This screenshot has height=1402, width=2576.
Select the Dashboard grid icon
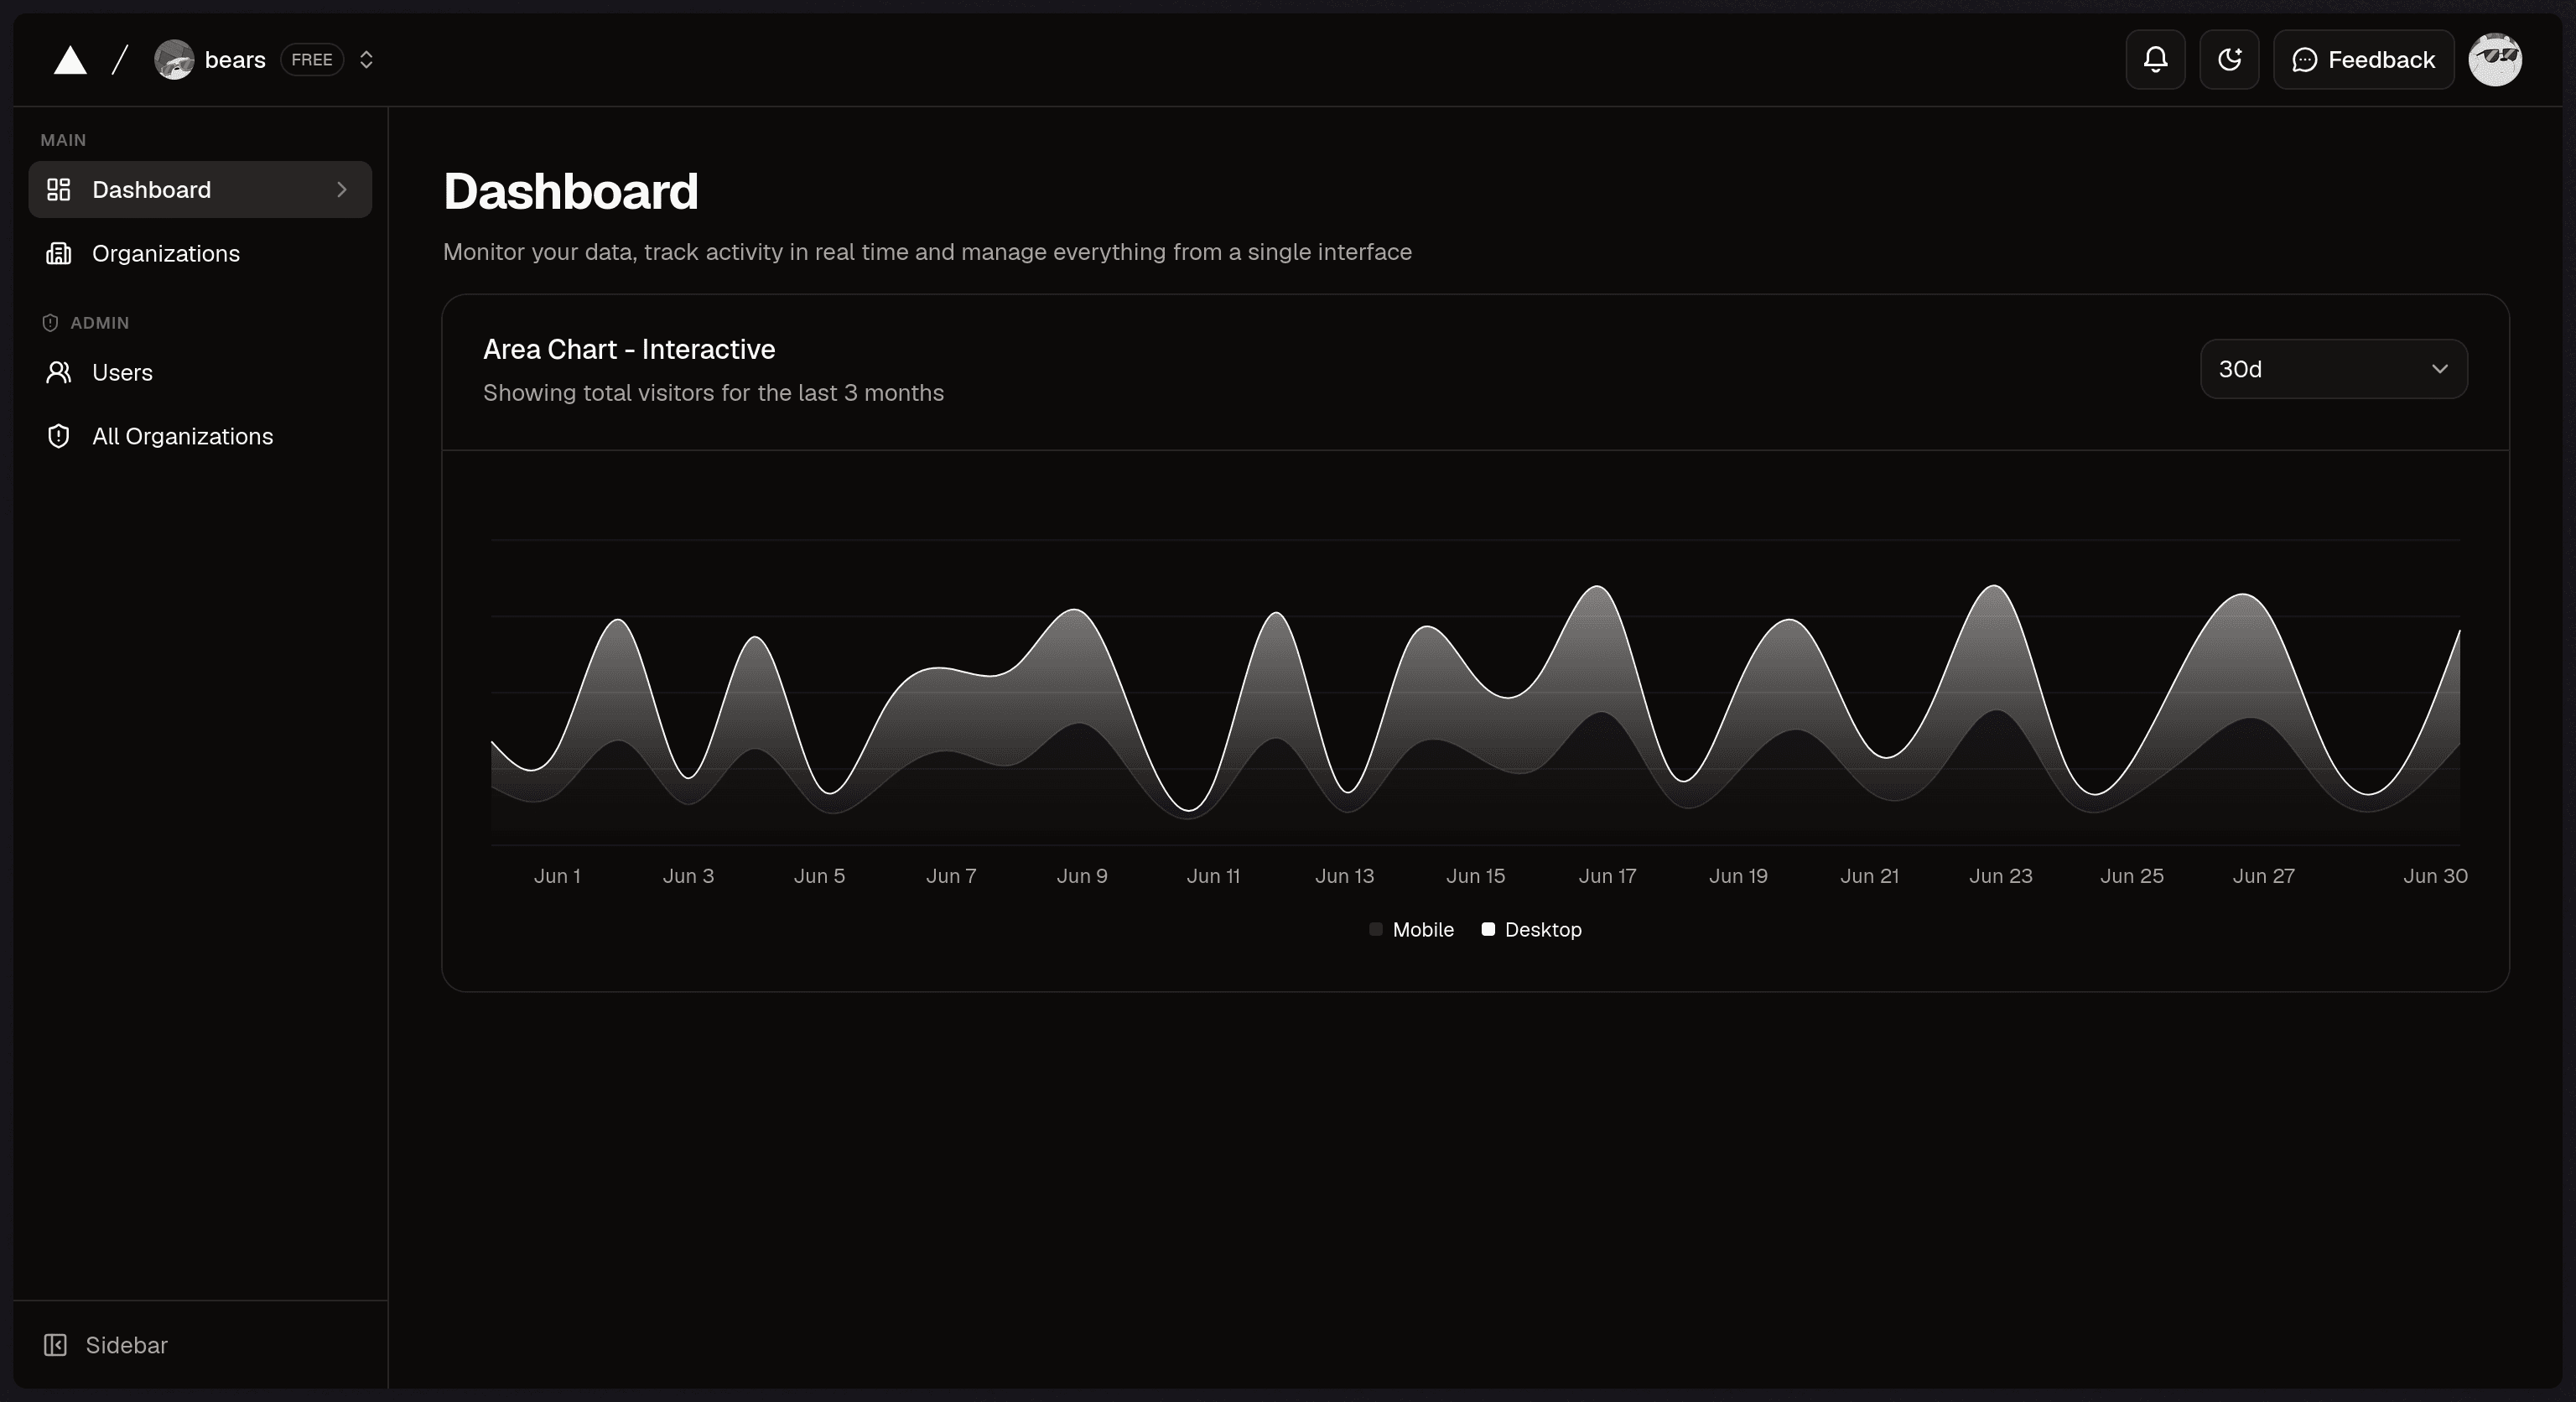pyautogui.click(x=58, y=189)
